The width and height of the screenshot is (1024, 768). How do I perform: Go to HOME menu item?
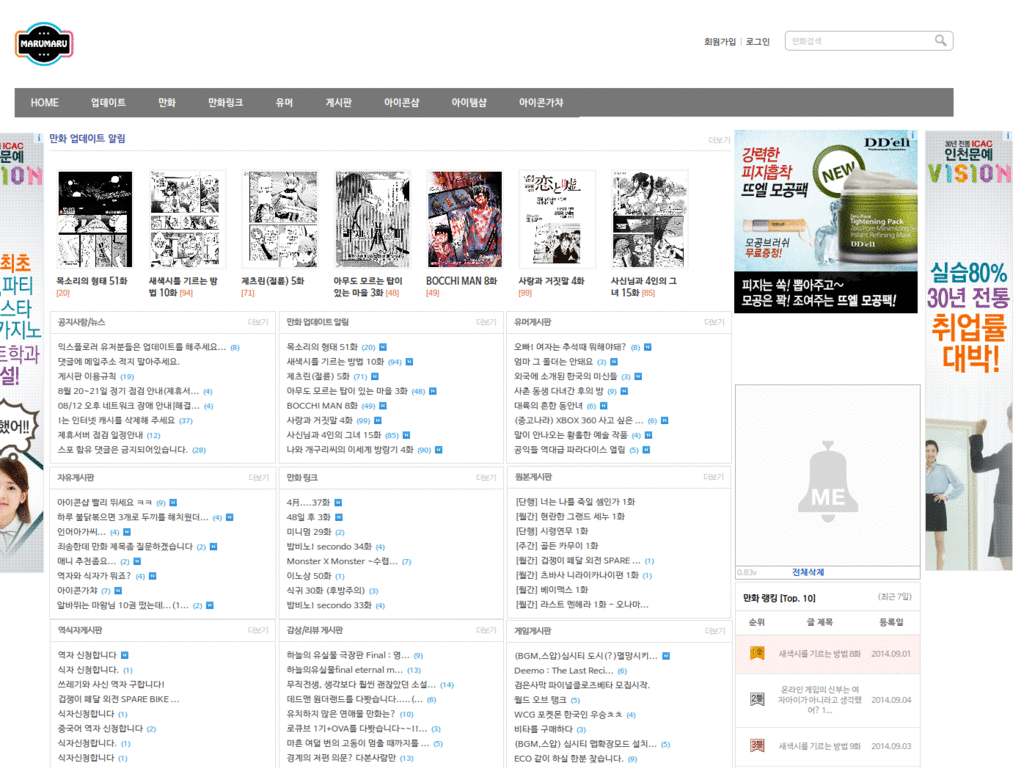click(x=44, y=103)
